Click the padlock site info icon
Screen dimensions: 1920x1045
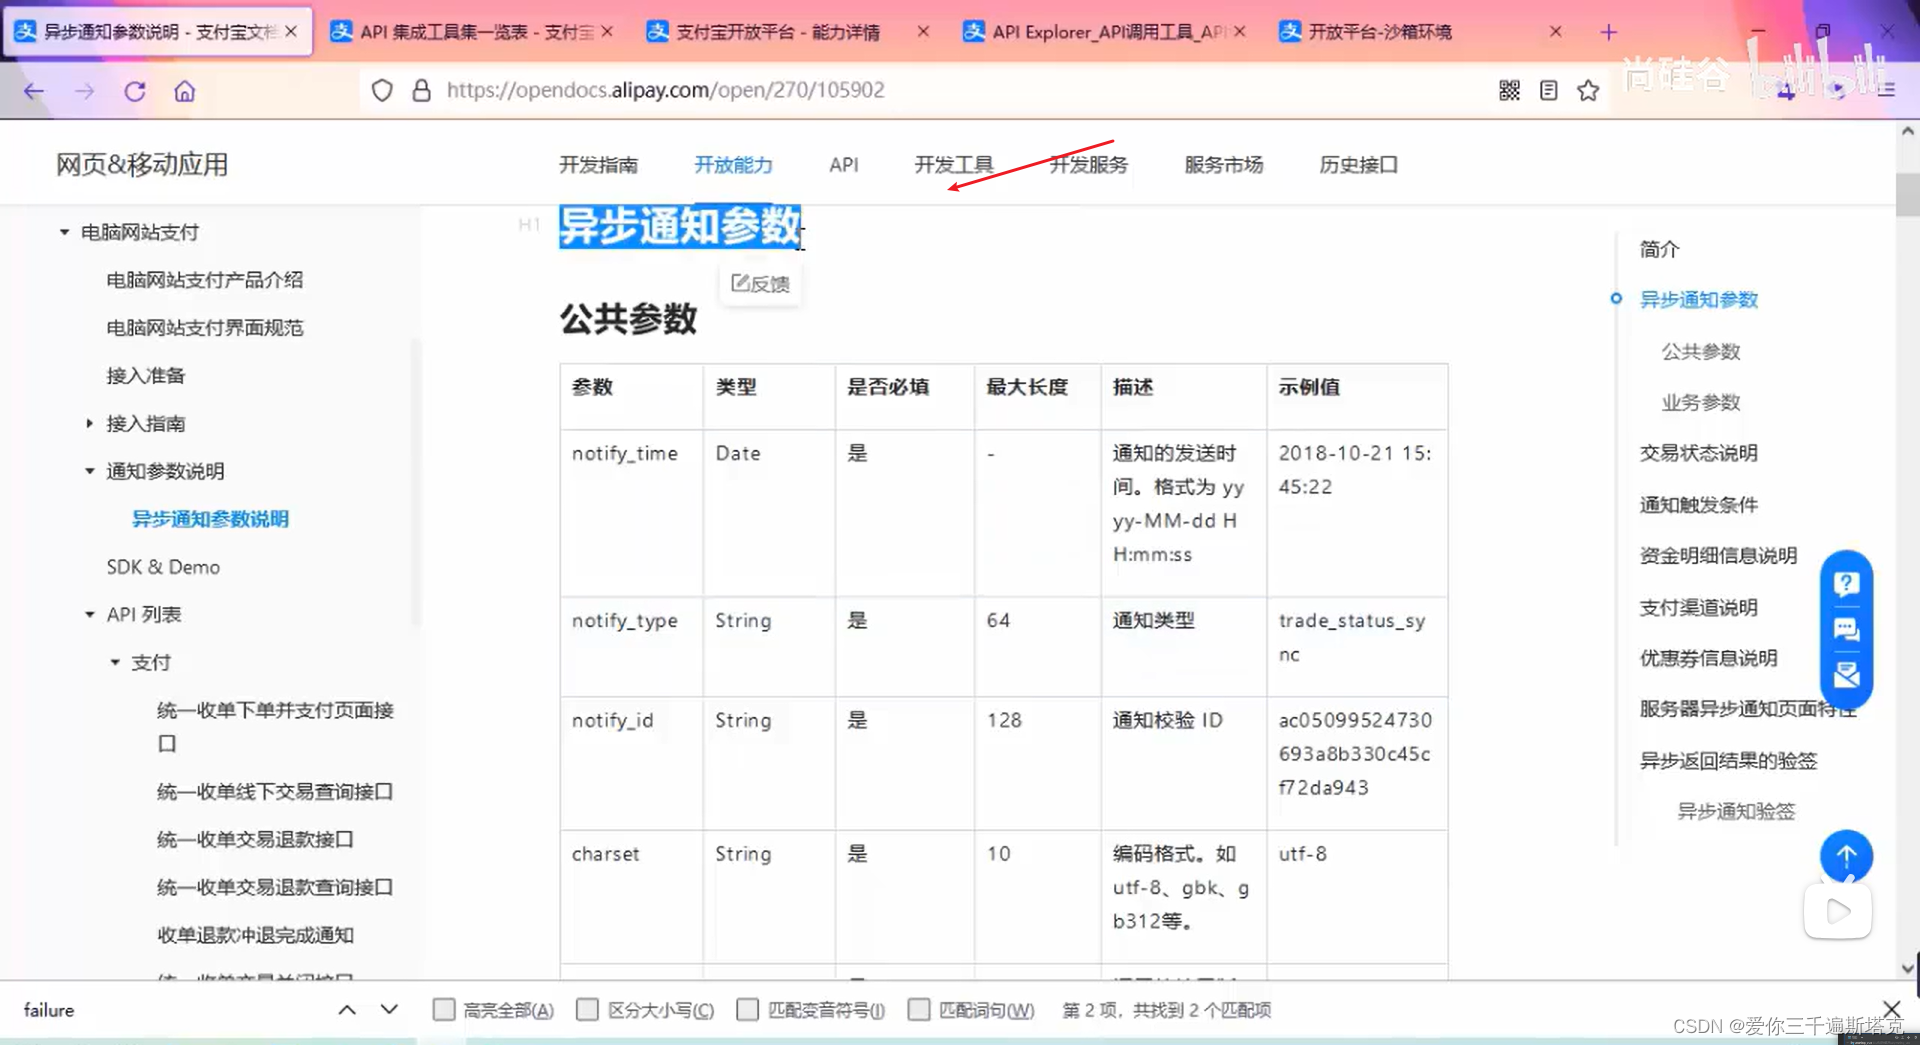click(x=422, y=91)
